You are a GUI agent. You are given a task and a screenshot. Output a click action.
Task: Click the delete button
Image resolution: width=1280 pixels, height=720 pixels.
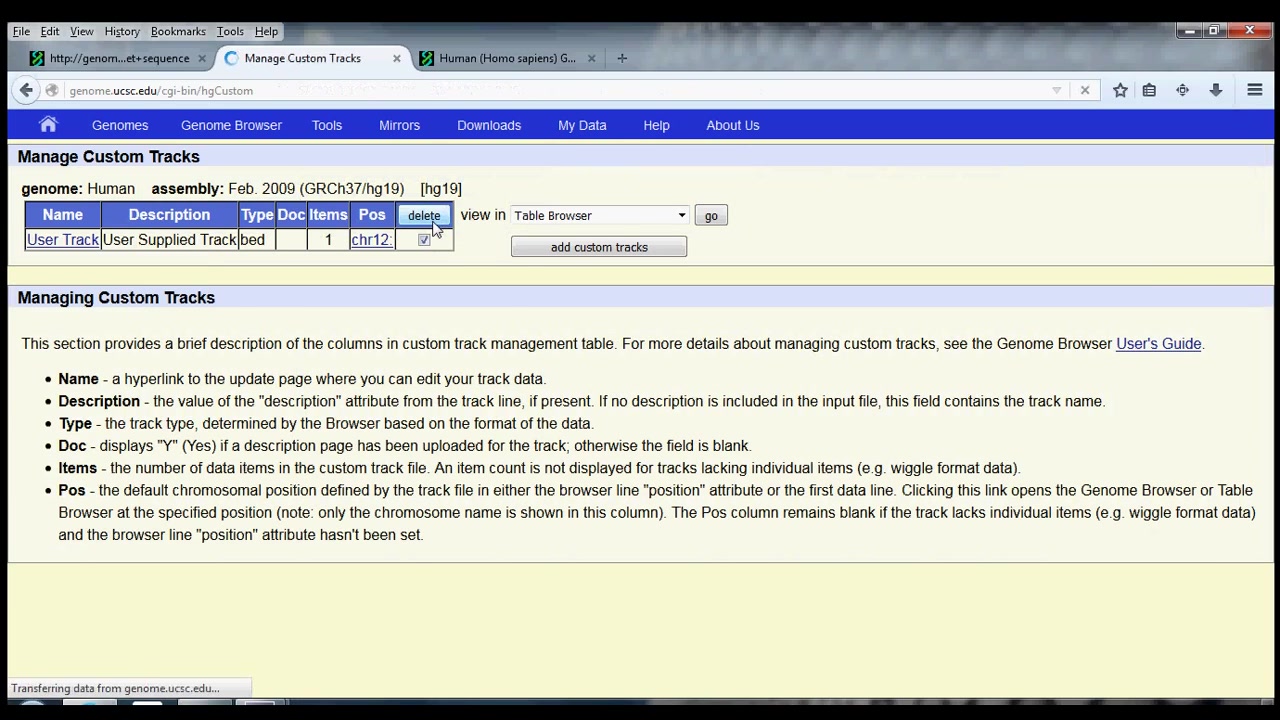coord(424,215)
